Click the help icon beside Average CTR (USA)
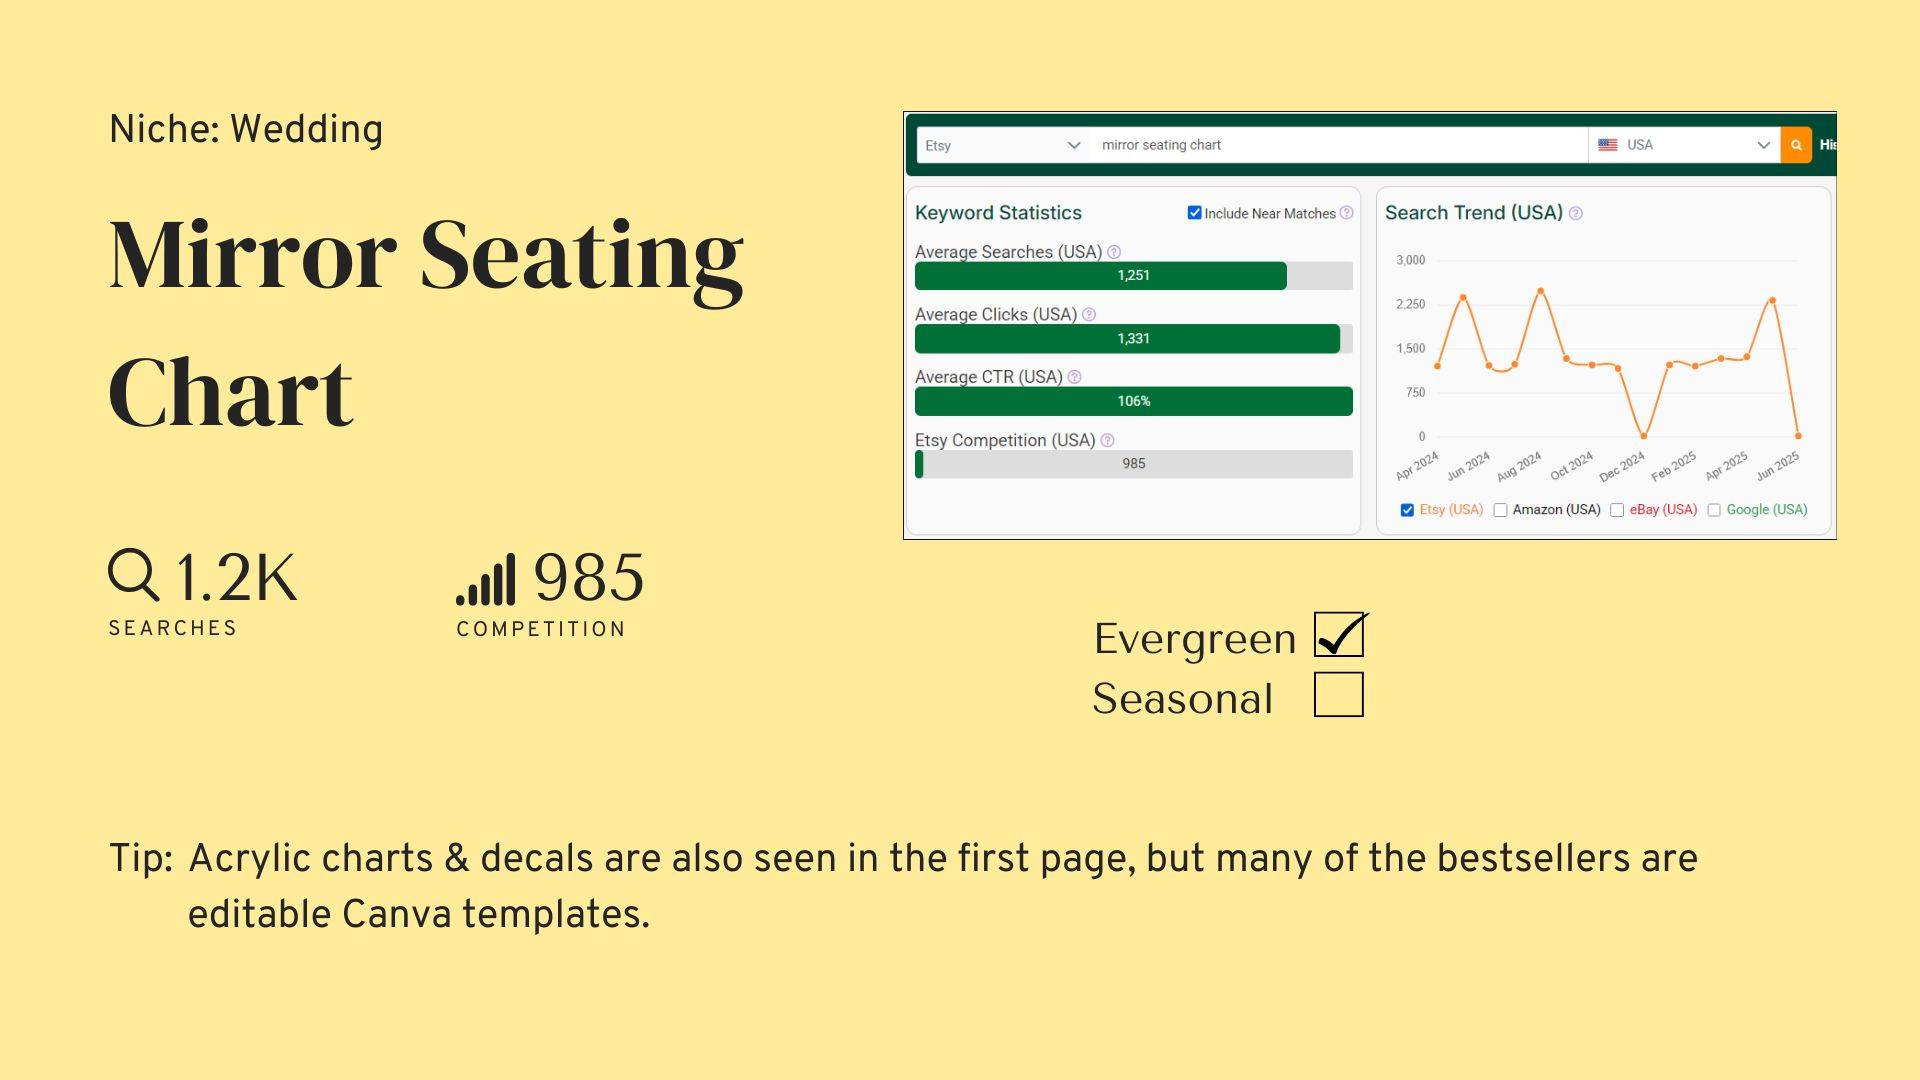The height and width of the screenshot is (1080, 1920). click(x=1074, y=377)
